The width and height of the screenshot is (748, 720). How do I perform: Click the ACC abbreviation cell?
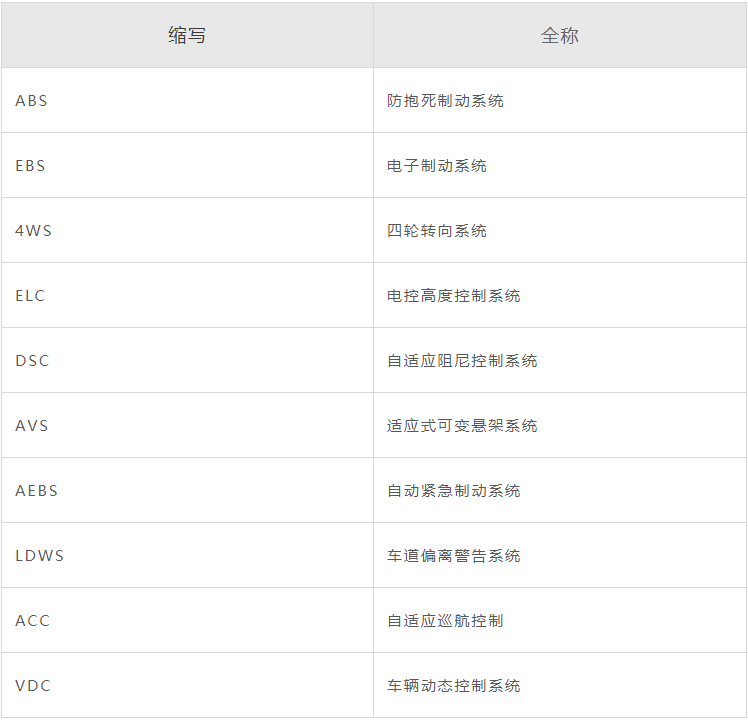pyautogui.click(x=187, y=620)
